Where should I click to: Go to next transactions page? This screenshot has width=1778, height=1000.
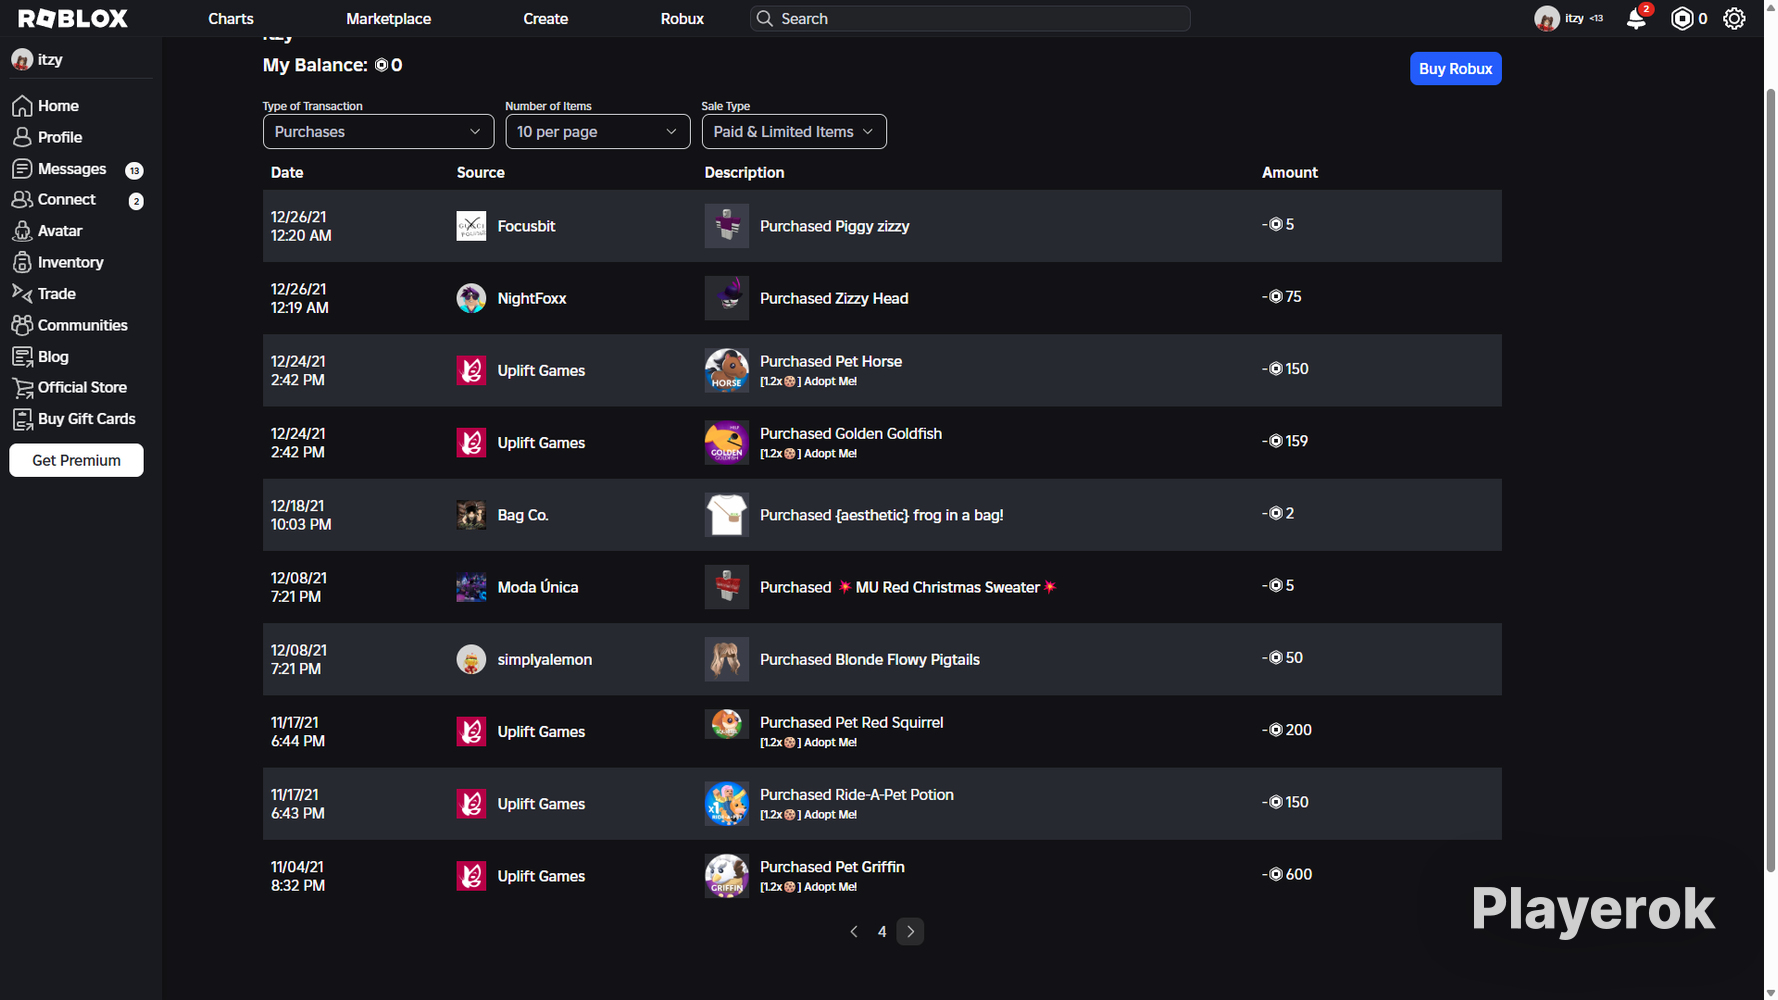click(x=910, y=932)
